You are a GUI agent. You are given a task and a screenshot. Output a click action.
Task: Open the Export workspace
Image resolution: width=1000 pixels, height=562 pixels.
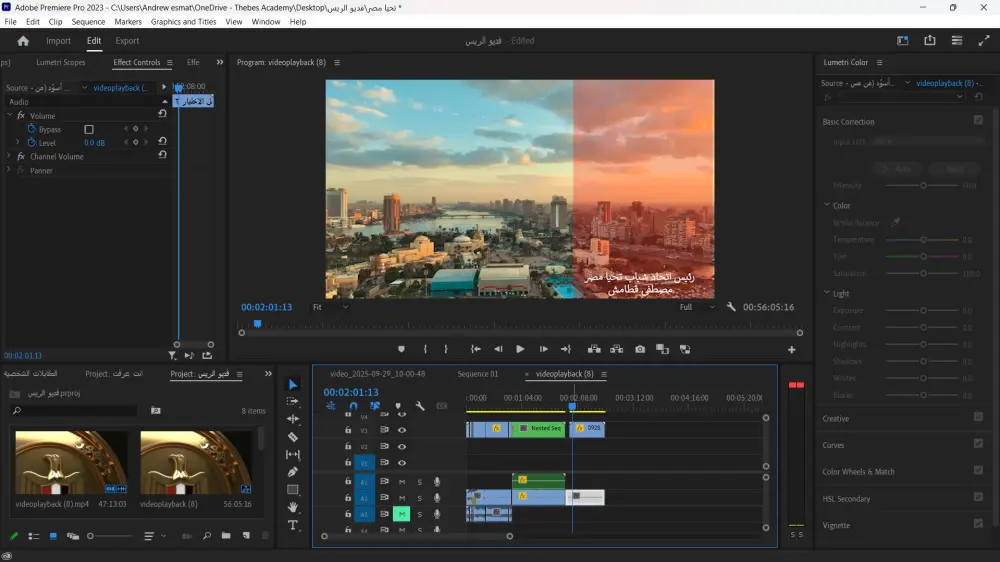(x=127, y=41)
